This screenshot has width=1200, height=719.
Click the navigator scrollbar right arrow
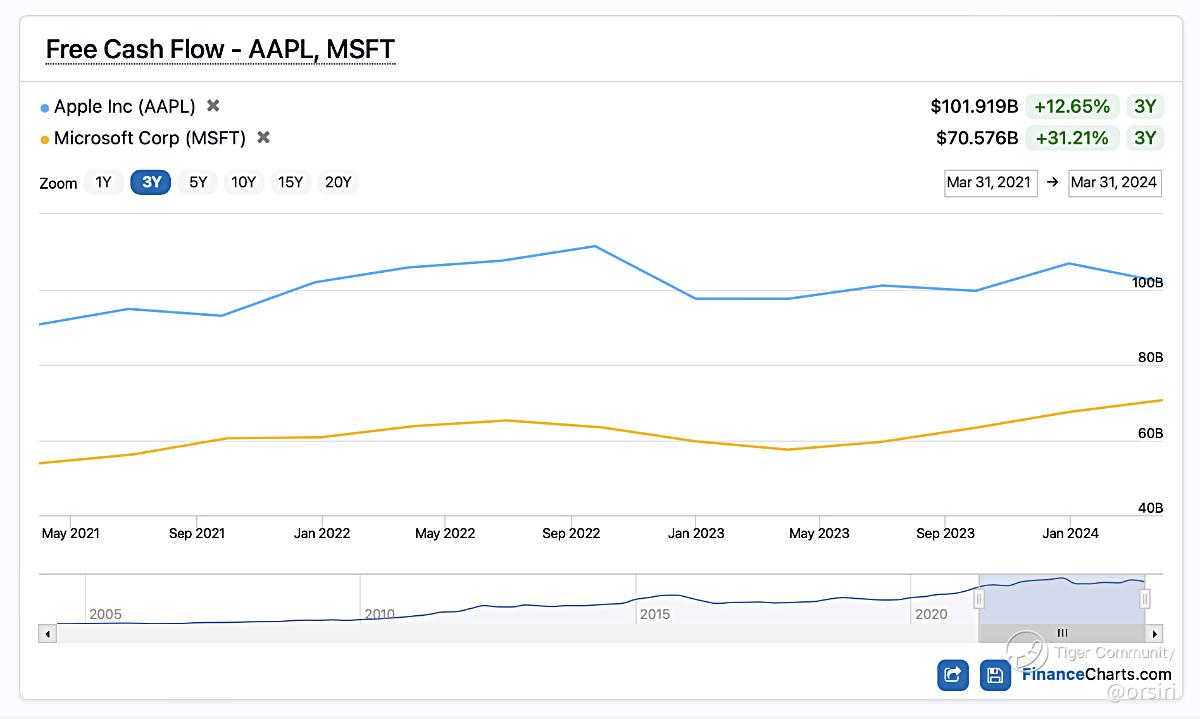click(1155, 633)
